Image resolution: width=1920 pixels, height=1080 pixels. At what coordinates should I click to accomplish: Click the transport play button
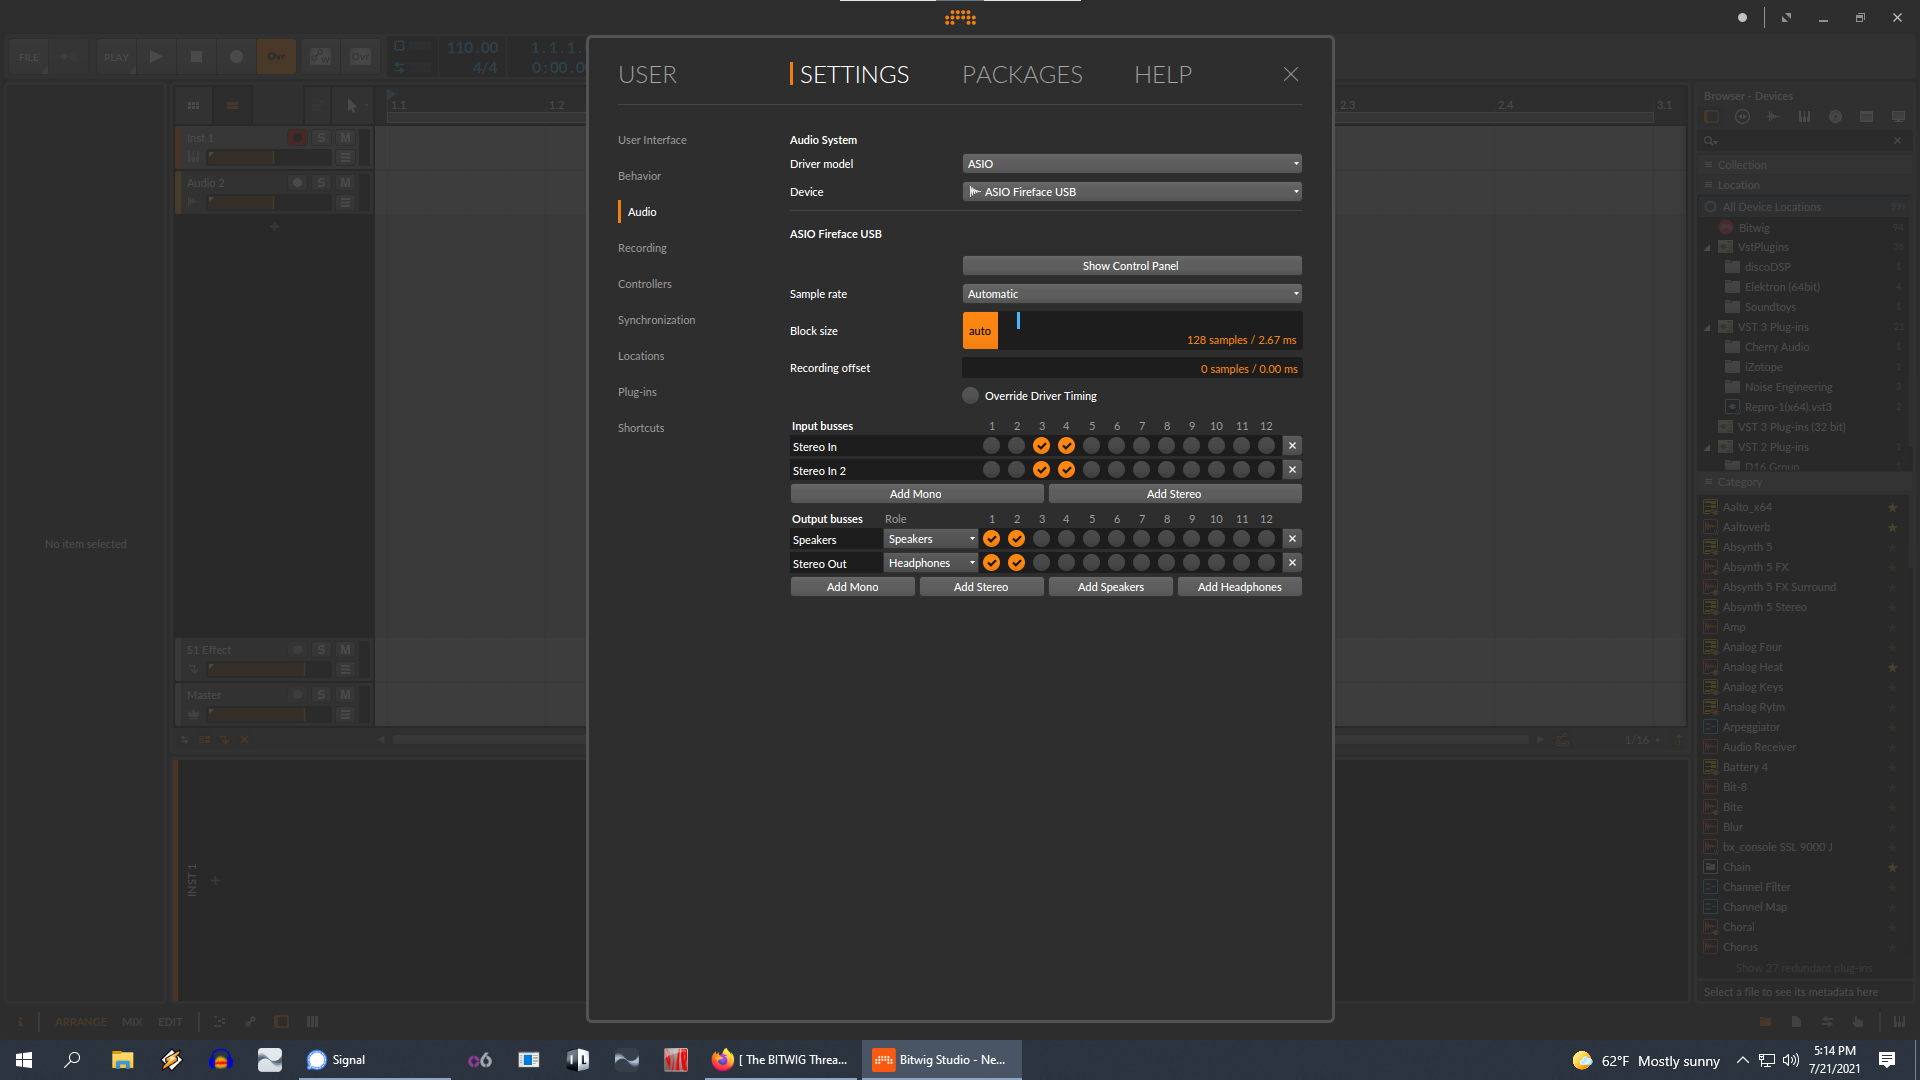click(156, 57)
